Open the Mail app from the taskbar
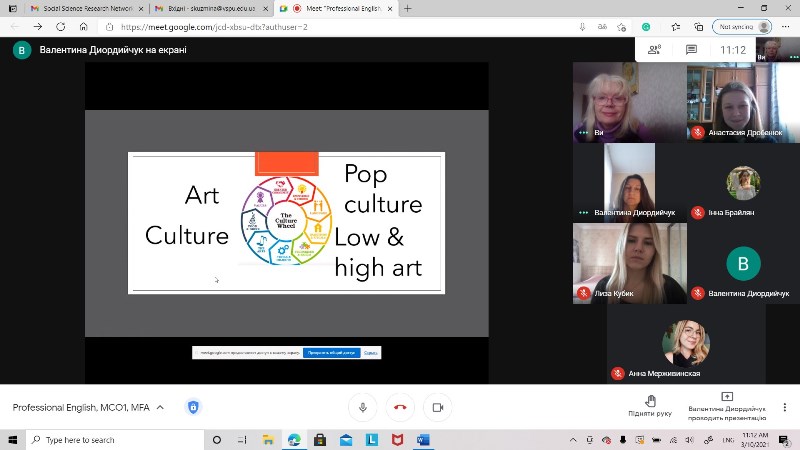This screenshot has height=450, width=800. tap(346, 440)
